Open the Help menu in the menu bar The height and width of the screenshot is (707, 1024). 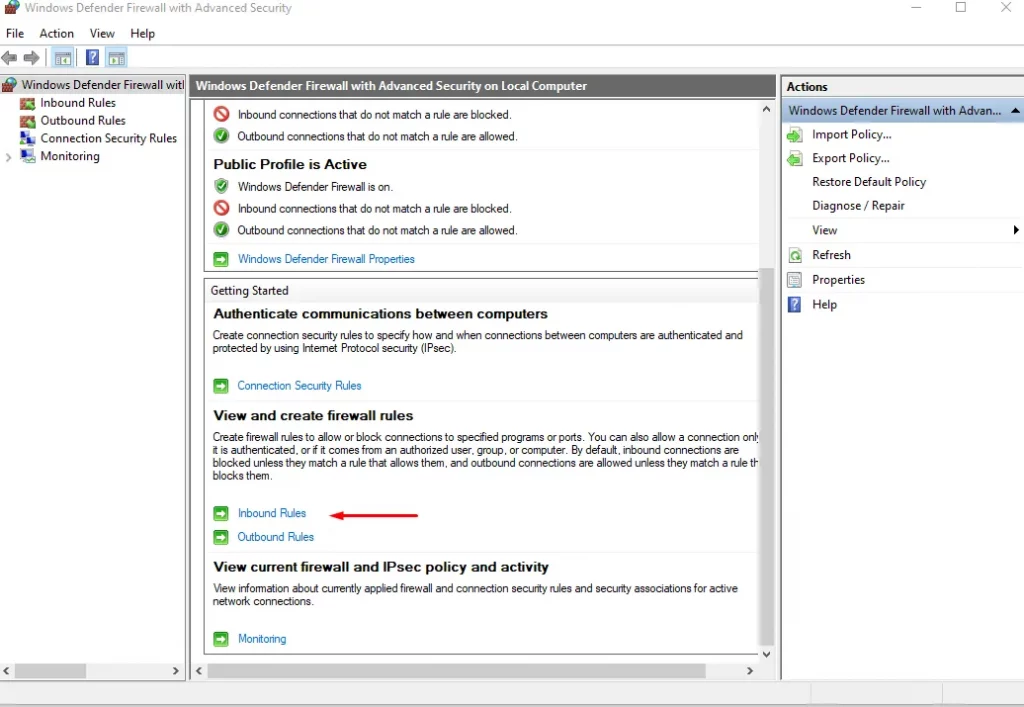coord(142,33)
